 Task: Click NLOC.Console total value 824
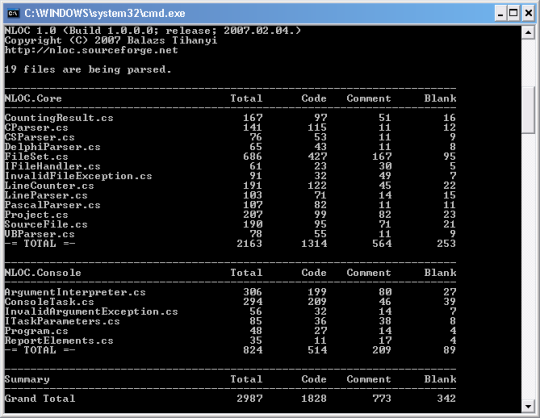(x=253, y=350)
